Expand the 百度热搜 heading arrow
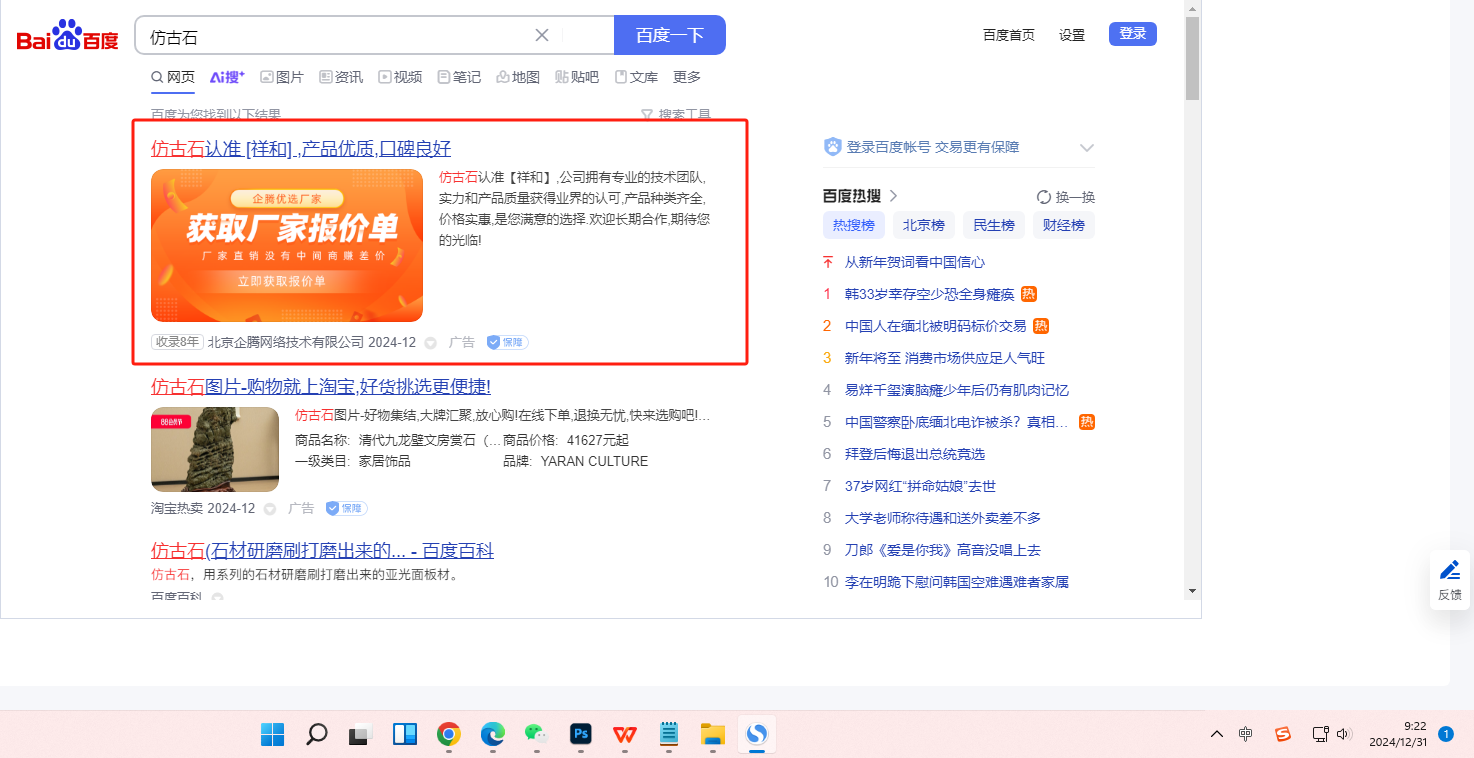Screen dimensions: 1474x758 tap(894, 196)
